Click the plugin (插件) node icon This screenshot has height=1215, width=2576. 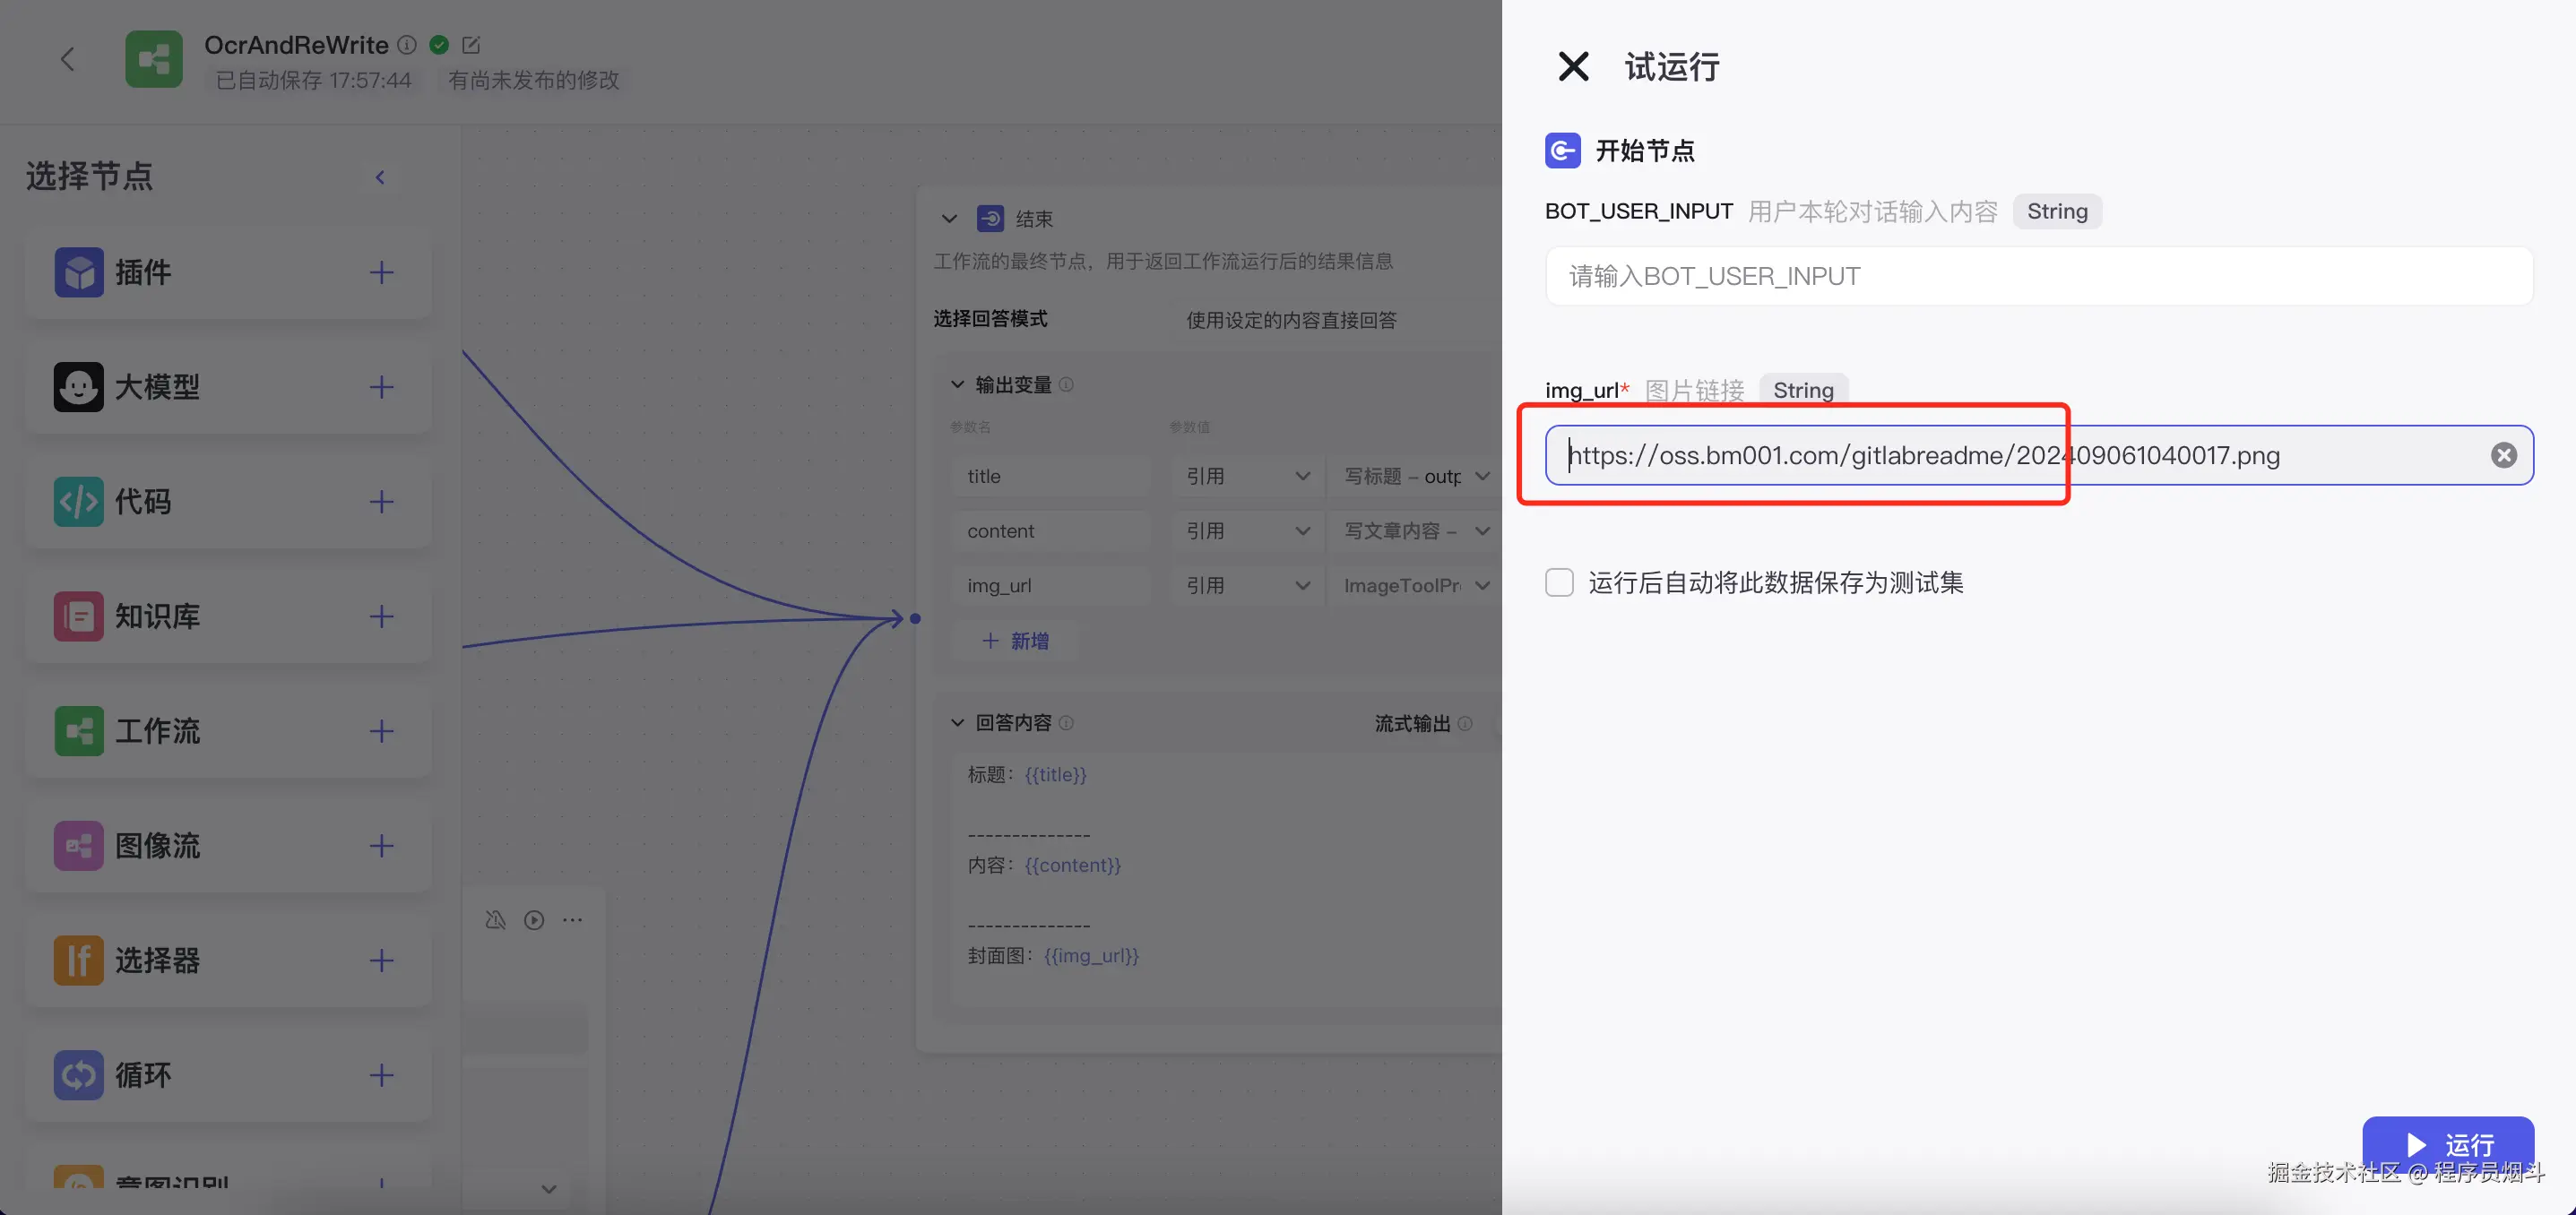(79, 272)
